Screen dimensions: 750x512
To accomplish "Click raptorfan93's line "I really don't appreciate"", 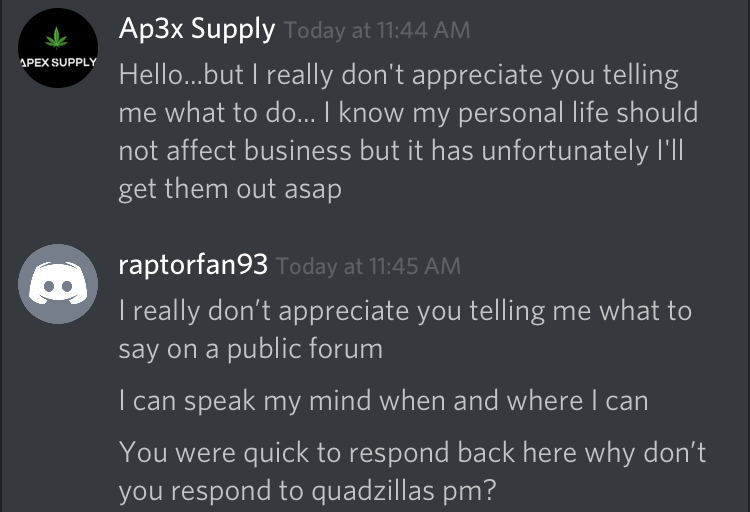I will click(405, 310).
